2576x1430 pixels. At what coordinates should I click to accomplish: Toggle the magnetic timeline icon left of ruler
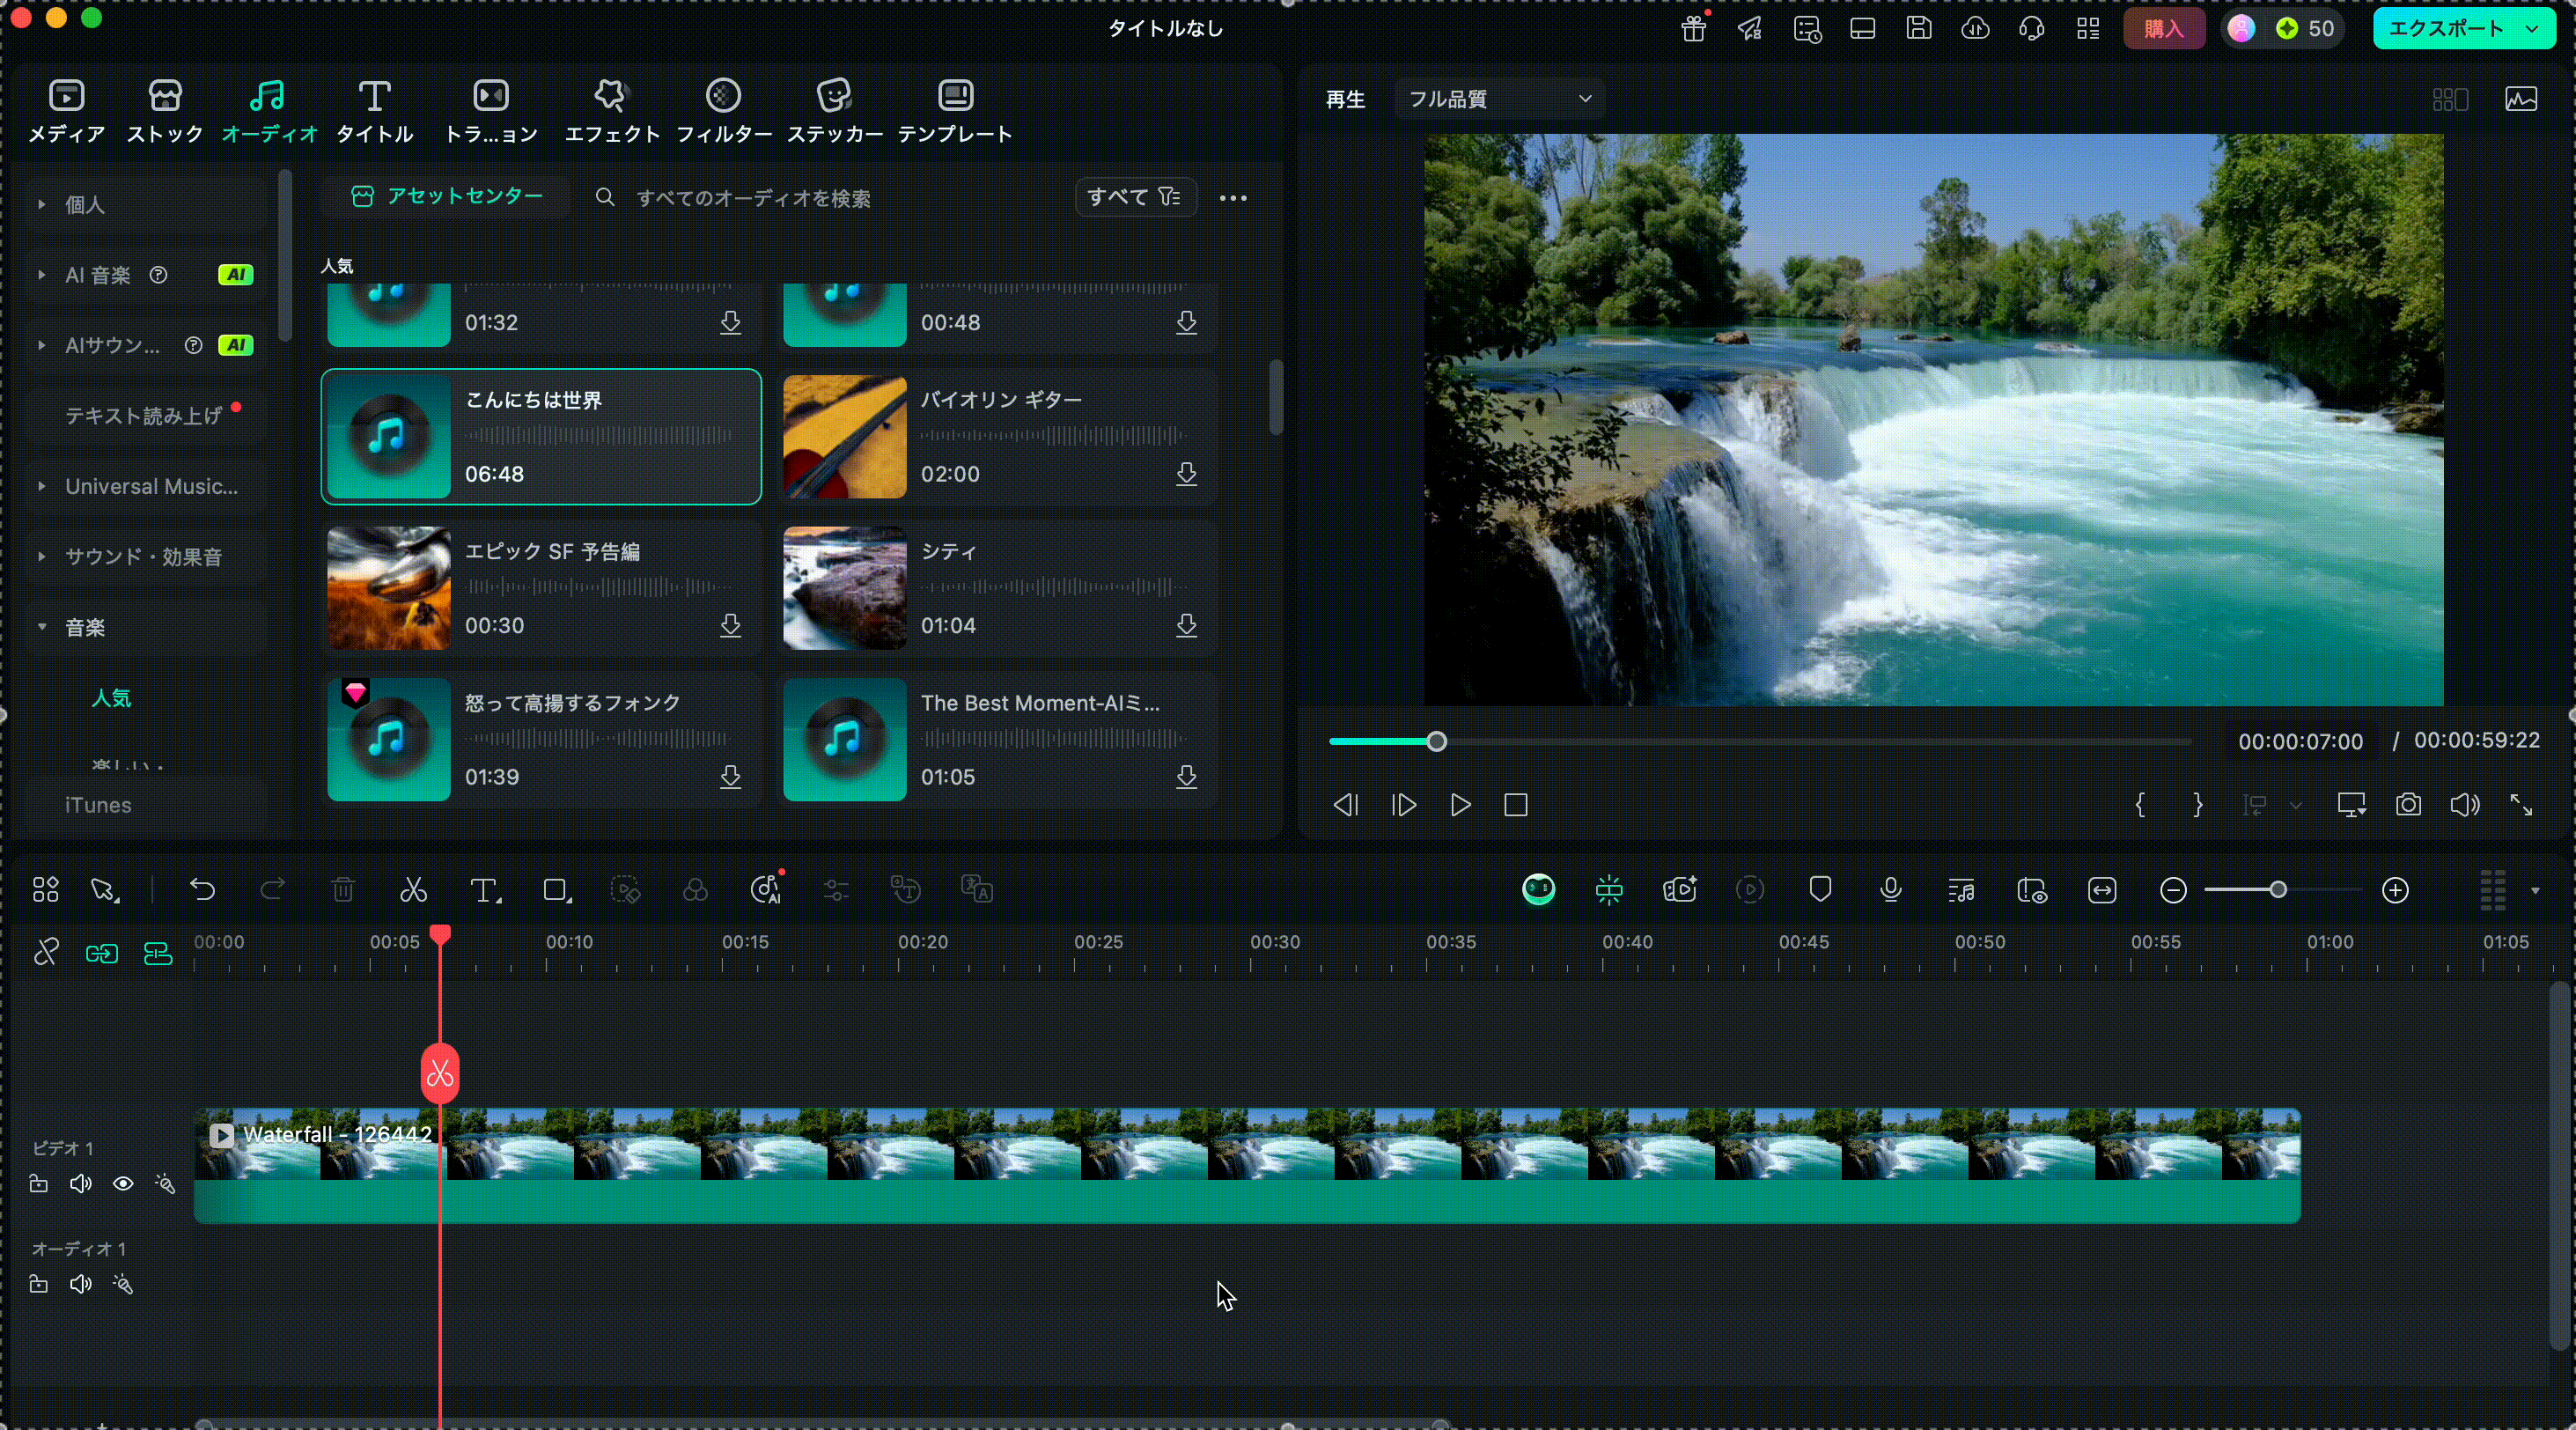tap(158, 953)
